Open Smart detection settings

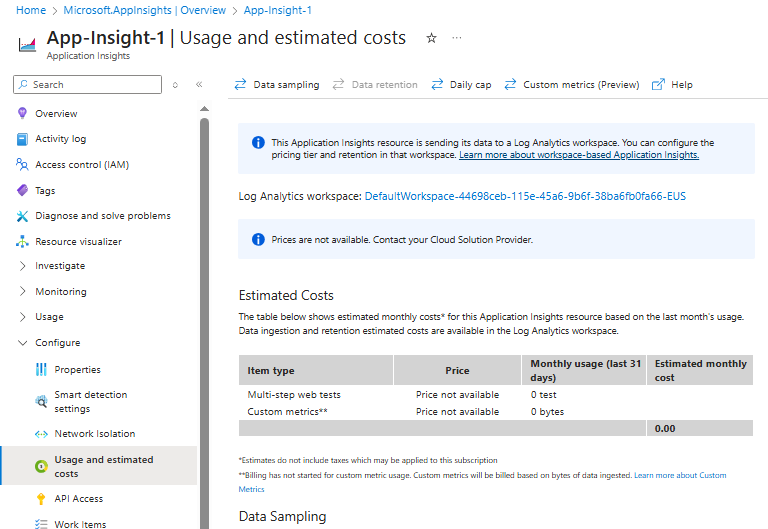coord(91,402)
